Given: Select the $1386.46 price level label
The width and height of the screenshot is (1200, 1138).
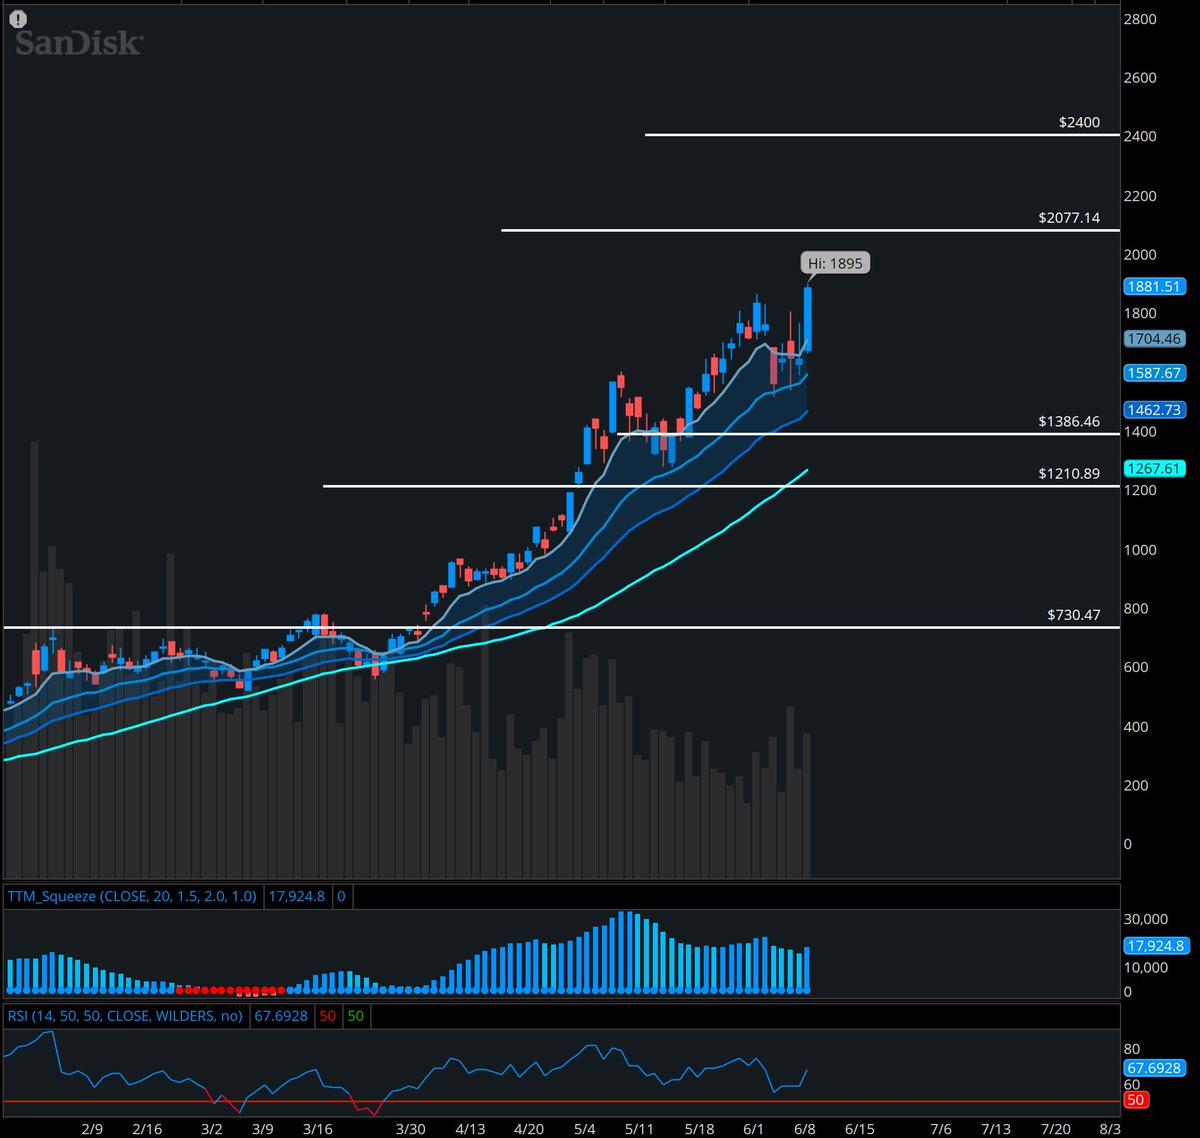Looking at the screenshot, I should point(1069,421).
